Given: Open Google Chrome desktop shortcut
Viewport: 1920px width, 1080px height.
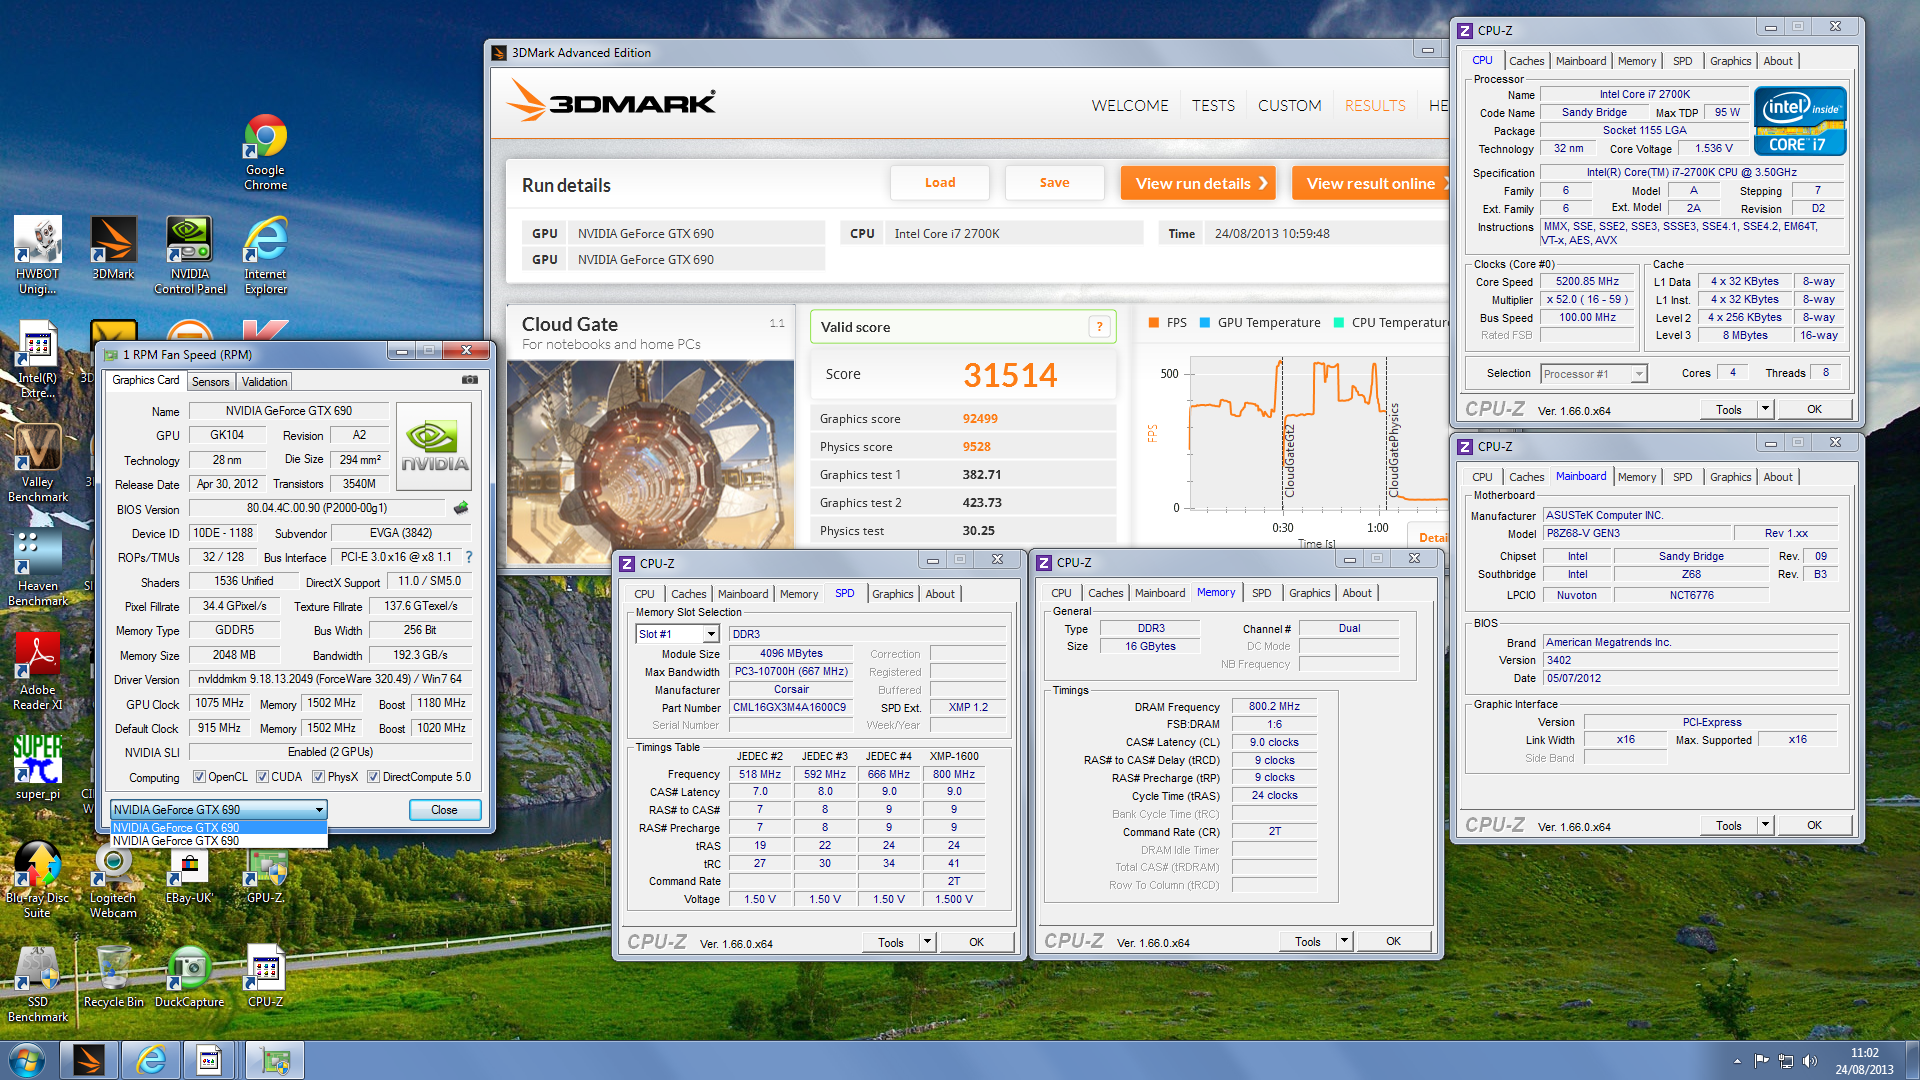Looking at the screenshot, I should pyautogui.click(x=265, y=152).
